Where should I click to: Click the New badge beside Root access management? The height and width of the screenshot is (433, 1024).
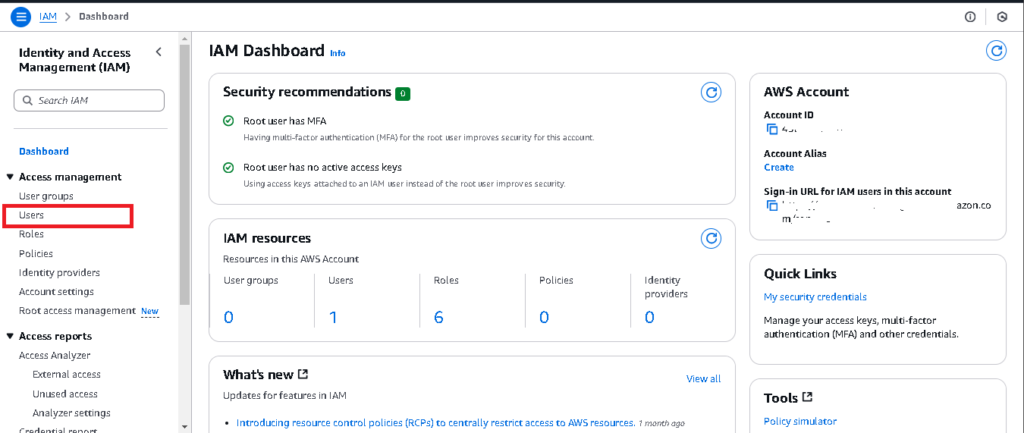coord(150,312)
